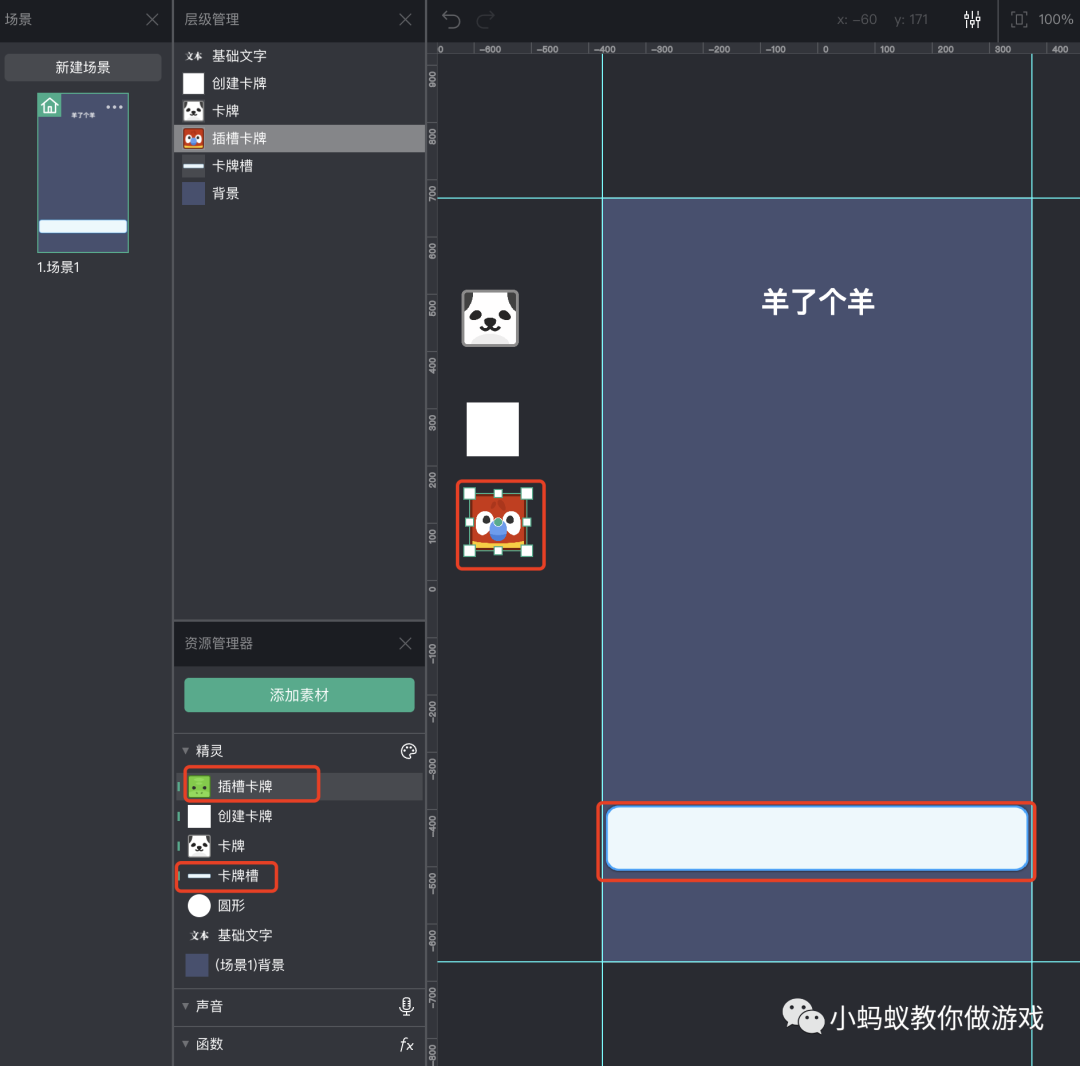1080x1066 pixels.
Task: Select (场景1)背景 in 资源管理器
Action: click(299, 965)
